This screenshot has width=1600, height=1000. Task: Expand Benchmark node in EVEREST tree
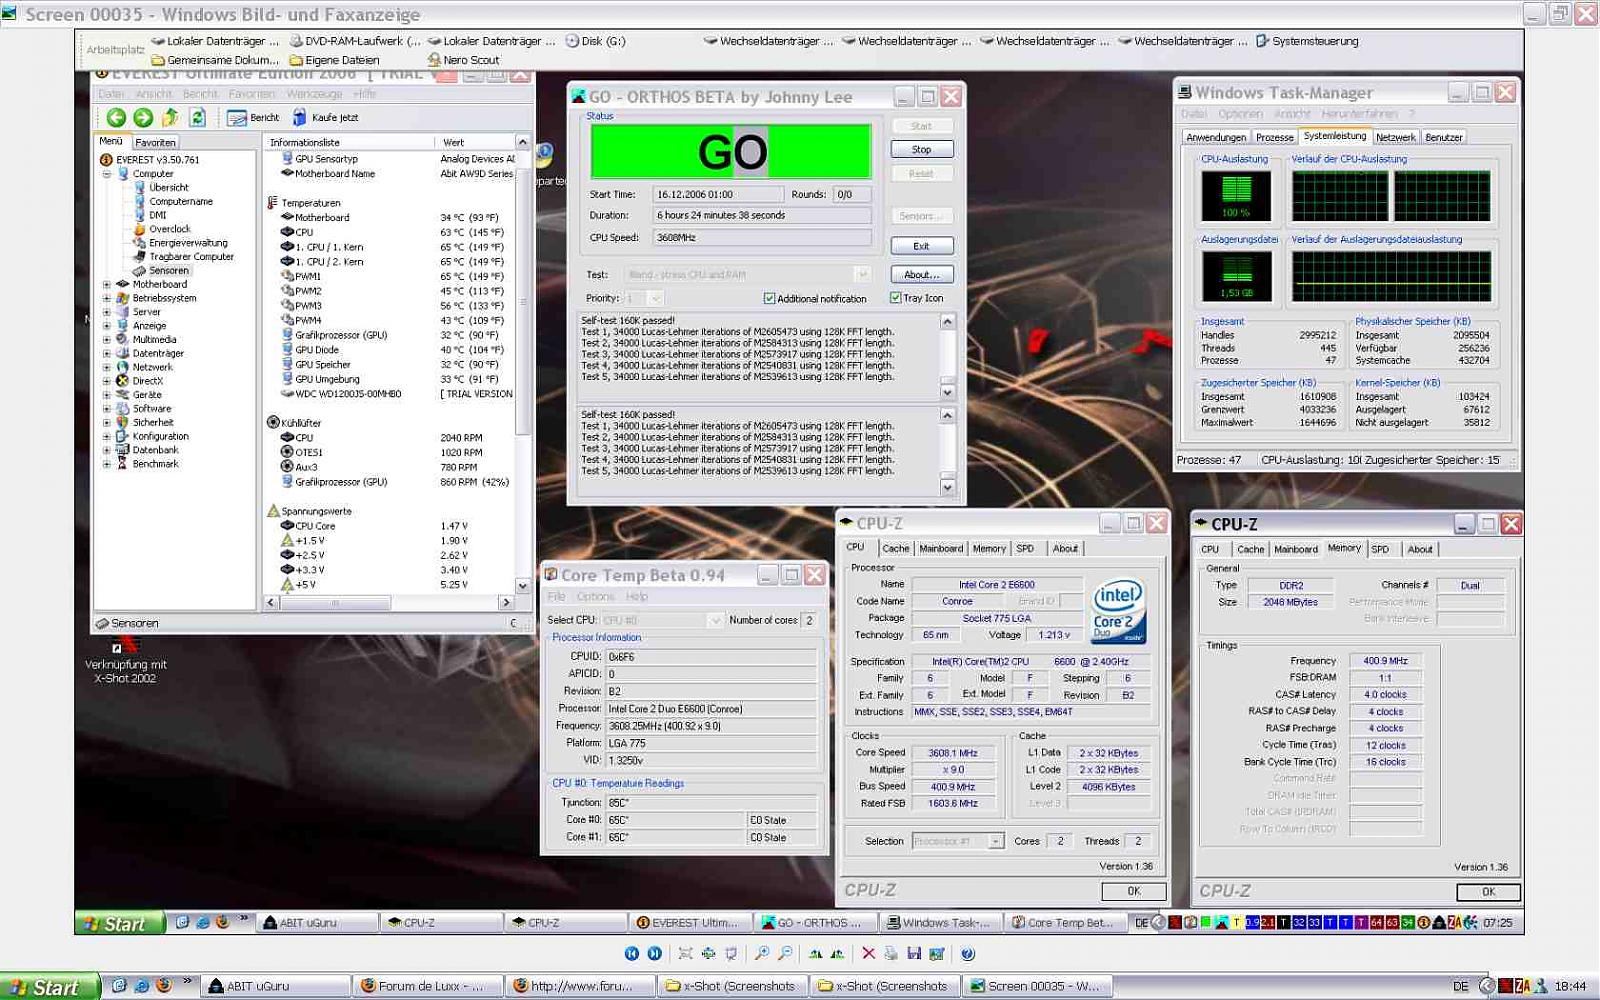[107, 464]
